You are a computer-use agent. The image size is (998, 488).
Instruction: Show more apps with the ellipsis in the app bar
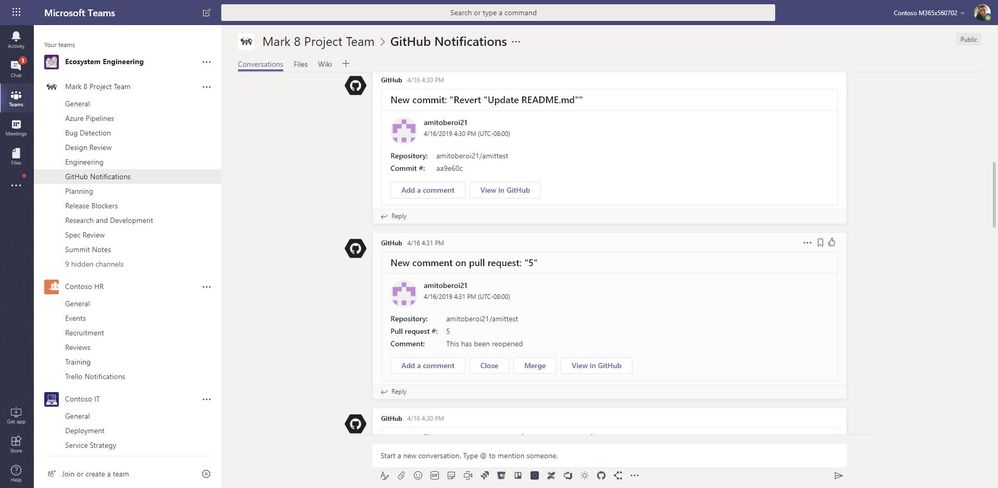(x=16, y=185)
